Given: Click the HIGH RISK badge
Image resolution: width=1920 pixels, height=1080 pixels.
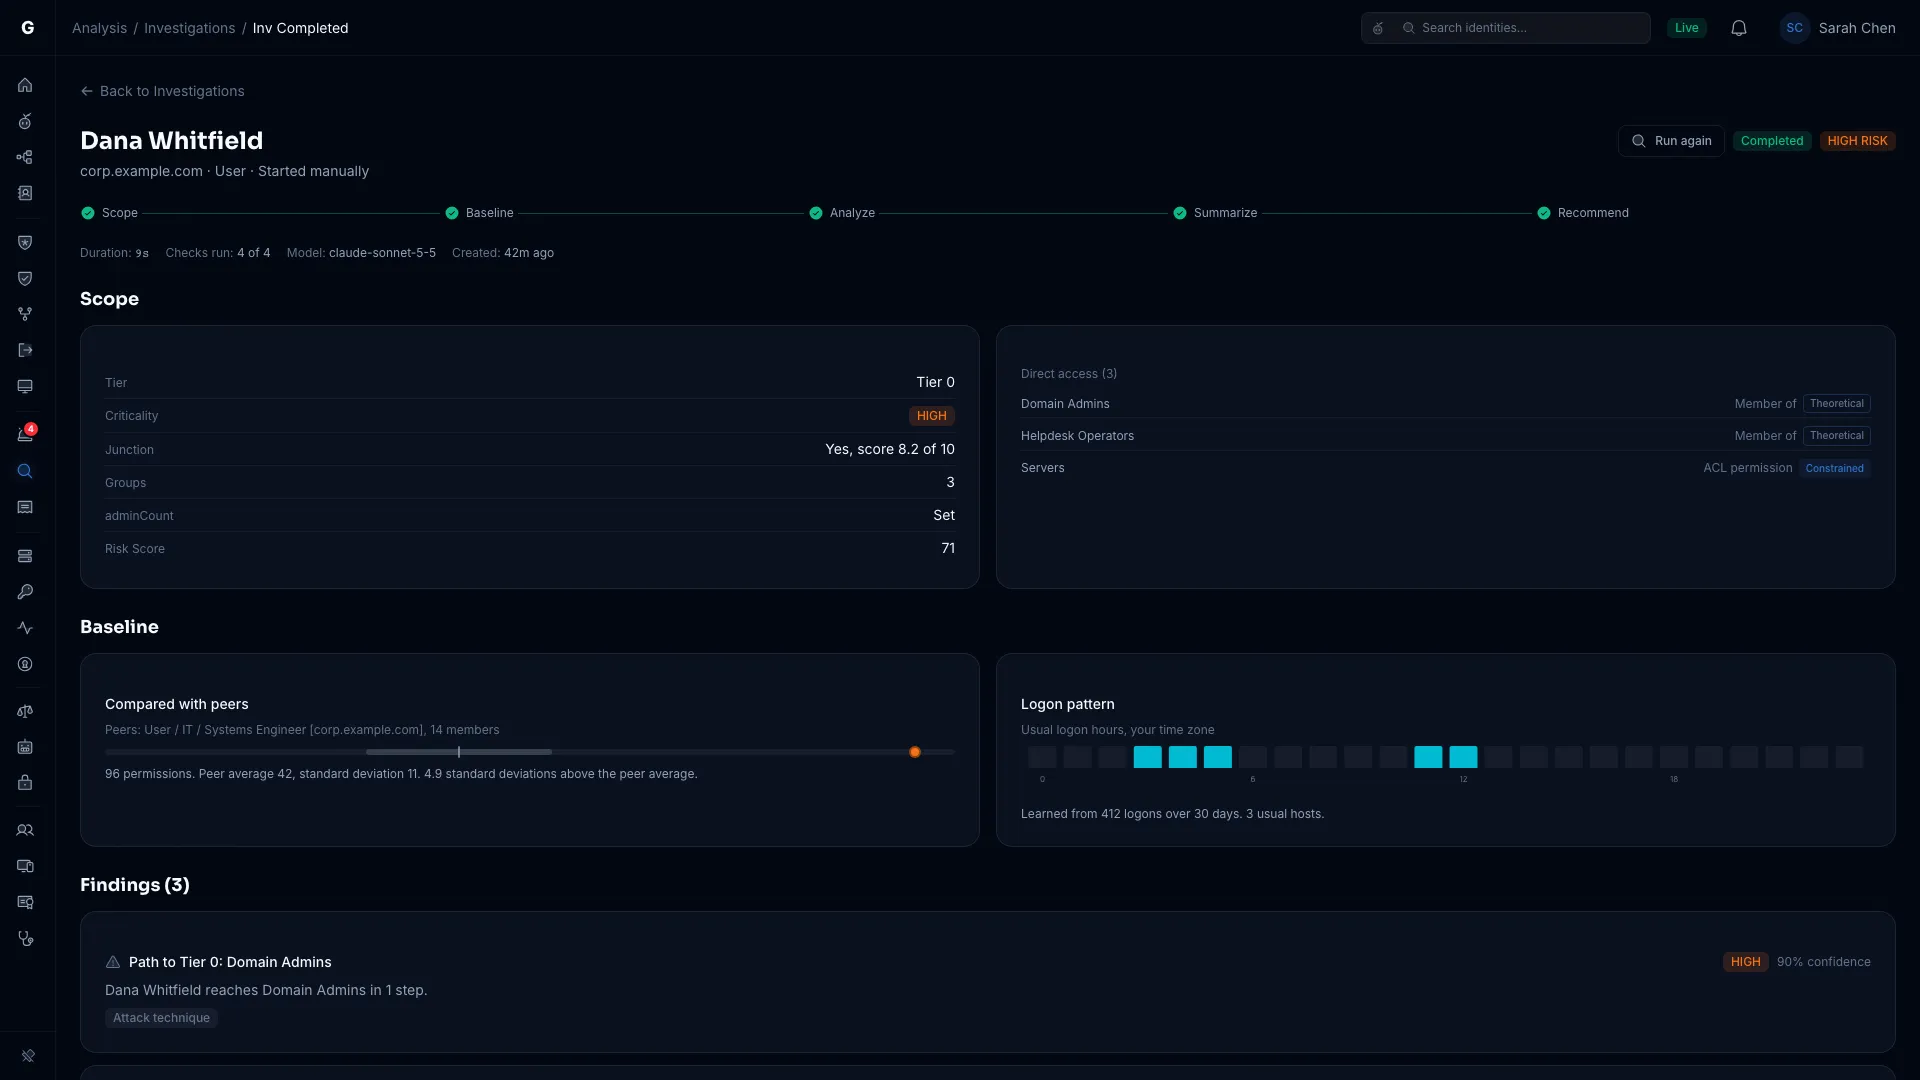Looking at the screenshot, I should pyautogui.click(x=1857, y=141).
